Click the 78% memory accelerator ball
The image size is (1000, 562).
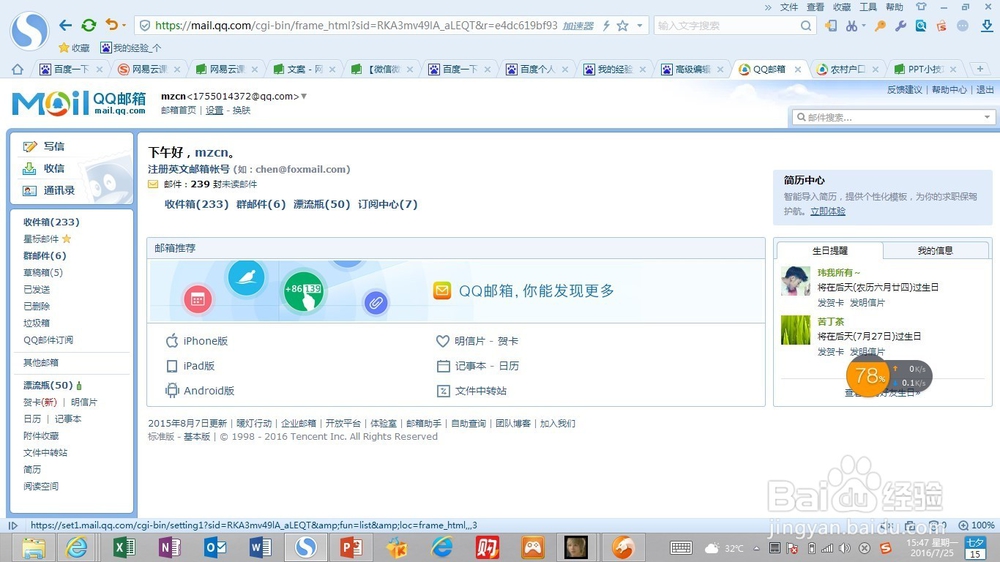pos(867,376)
